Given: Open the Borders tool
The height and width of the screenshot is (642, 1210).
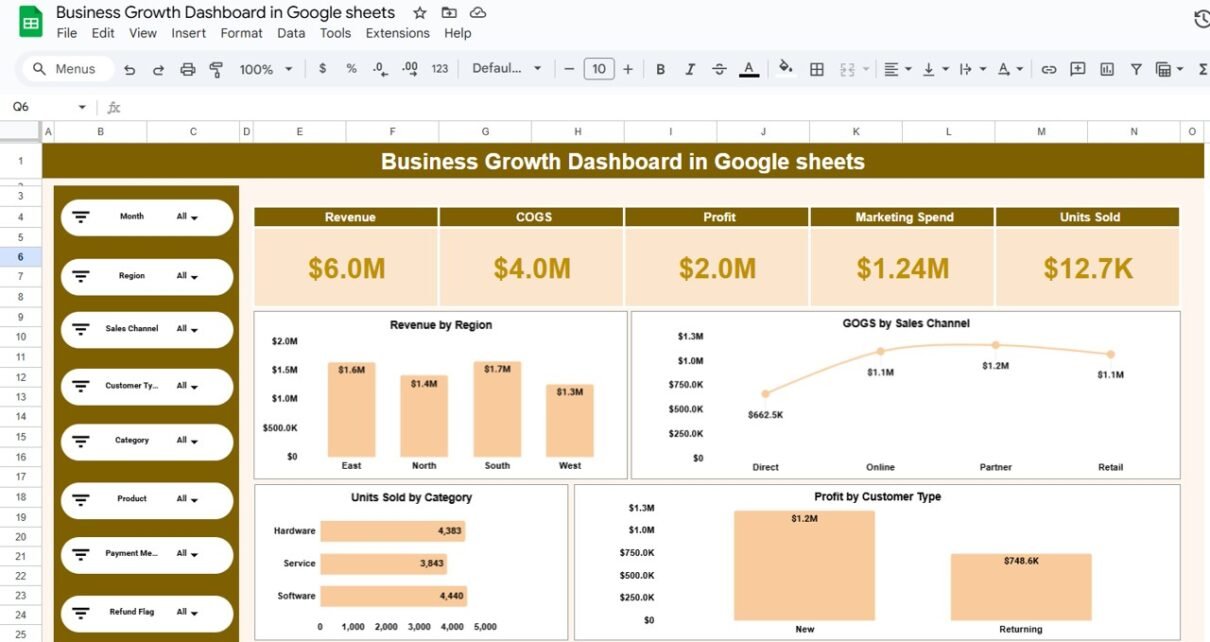Looking at the screenshot, I should pos(816,69).
